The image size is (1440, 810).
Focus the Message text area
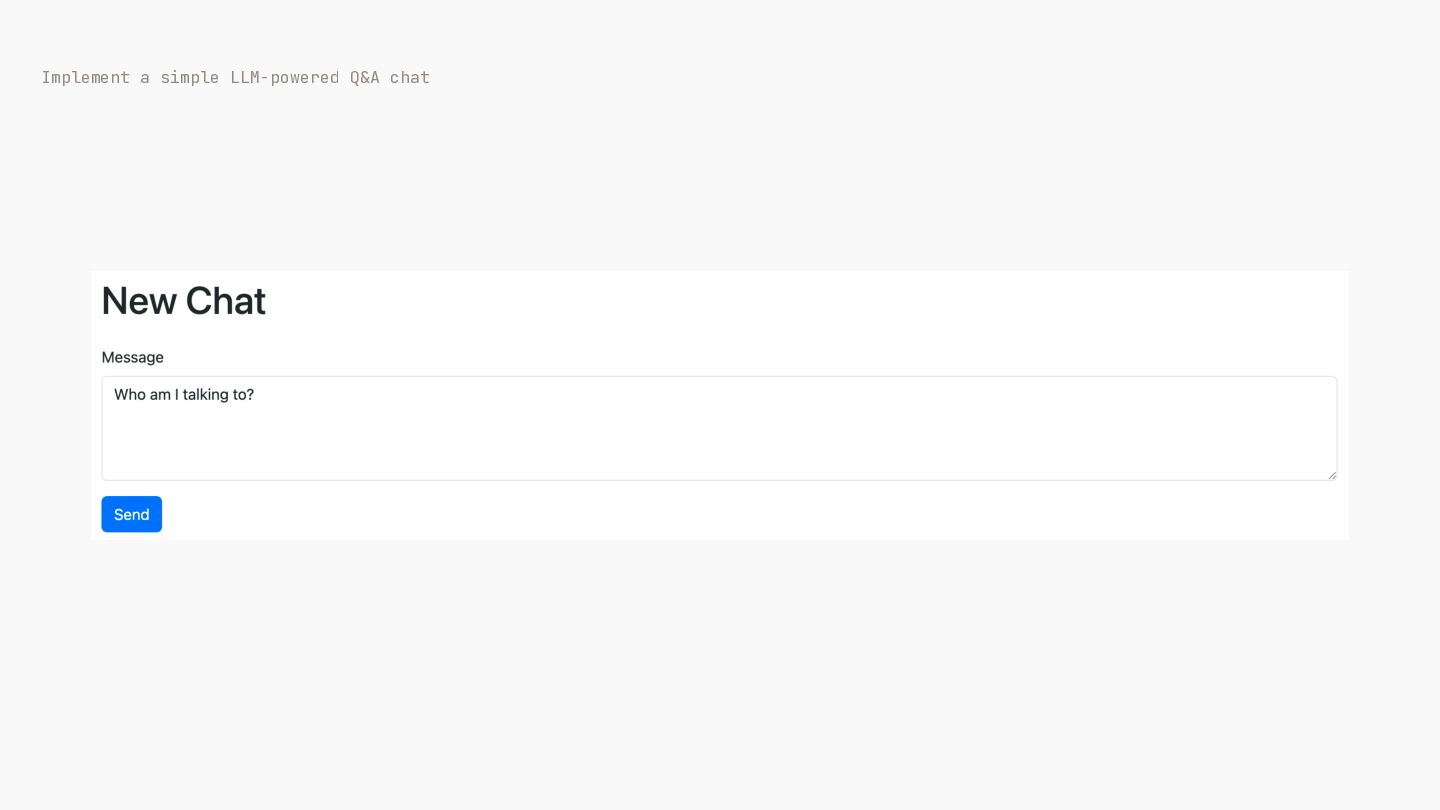click(x=719, y=428)
